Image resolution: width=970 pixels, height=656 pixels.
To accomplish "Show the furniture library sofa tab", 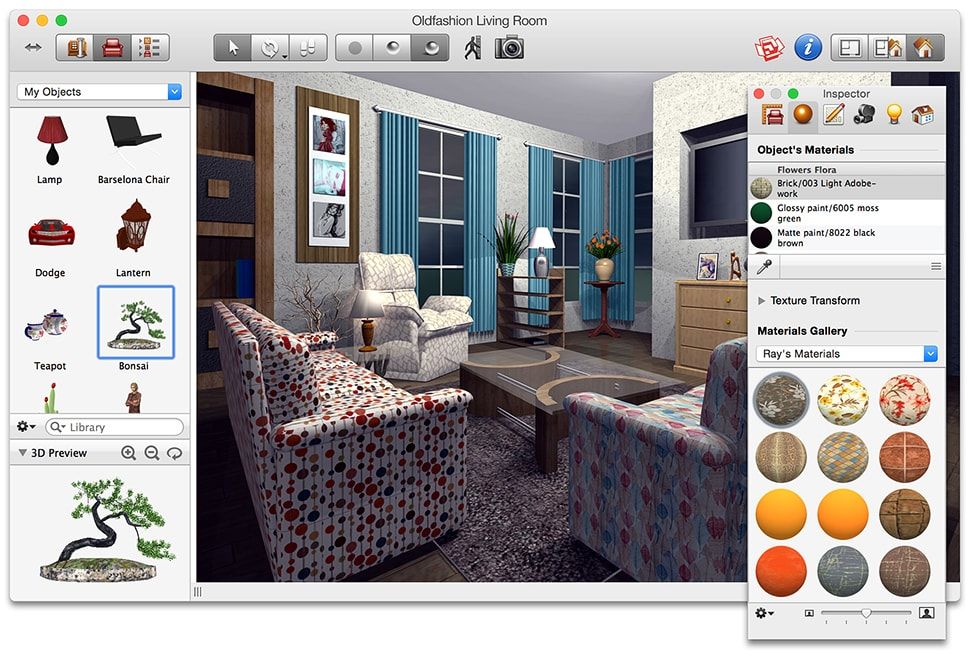I will pos(113,48).
